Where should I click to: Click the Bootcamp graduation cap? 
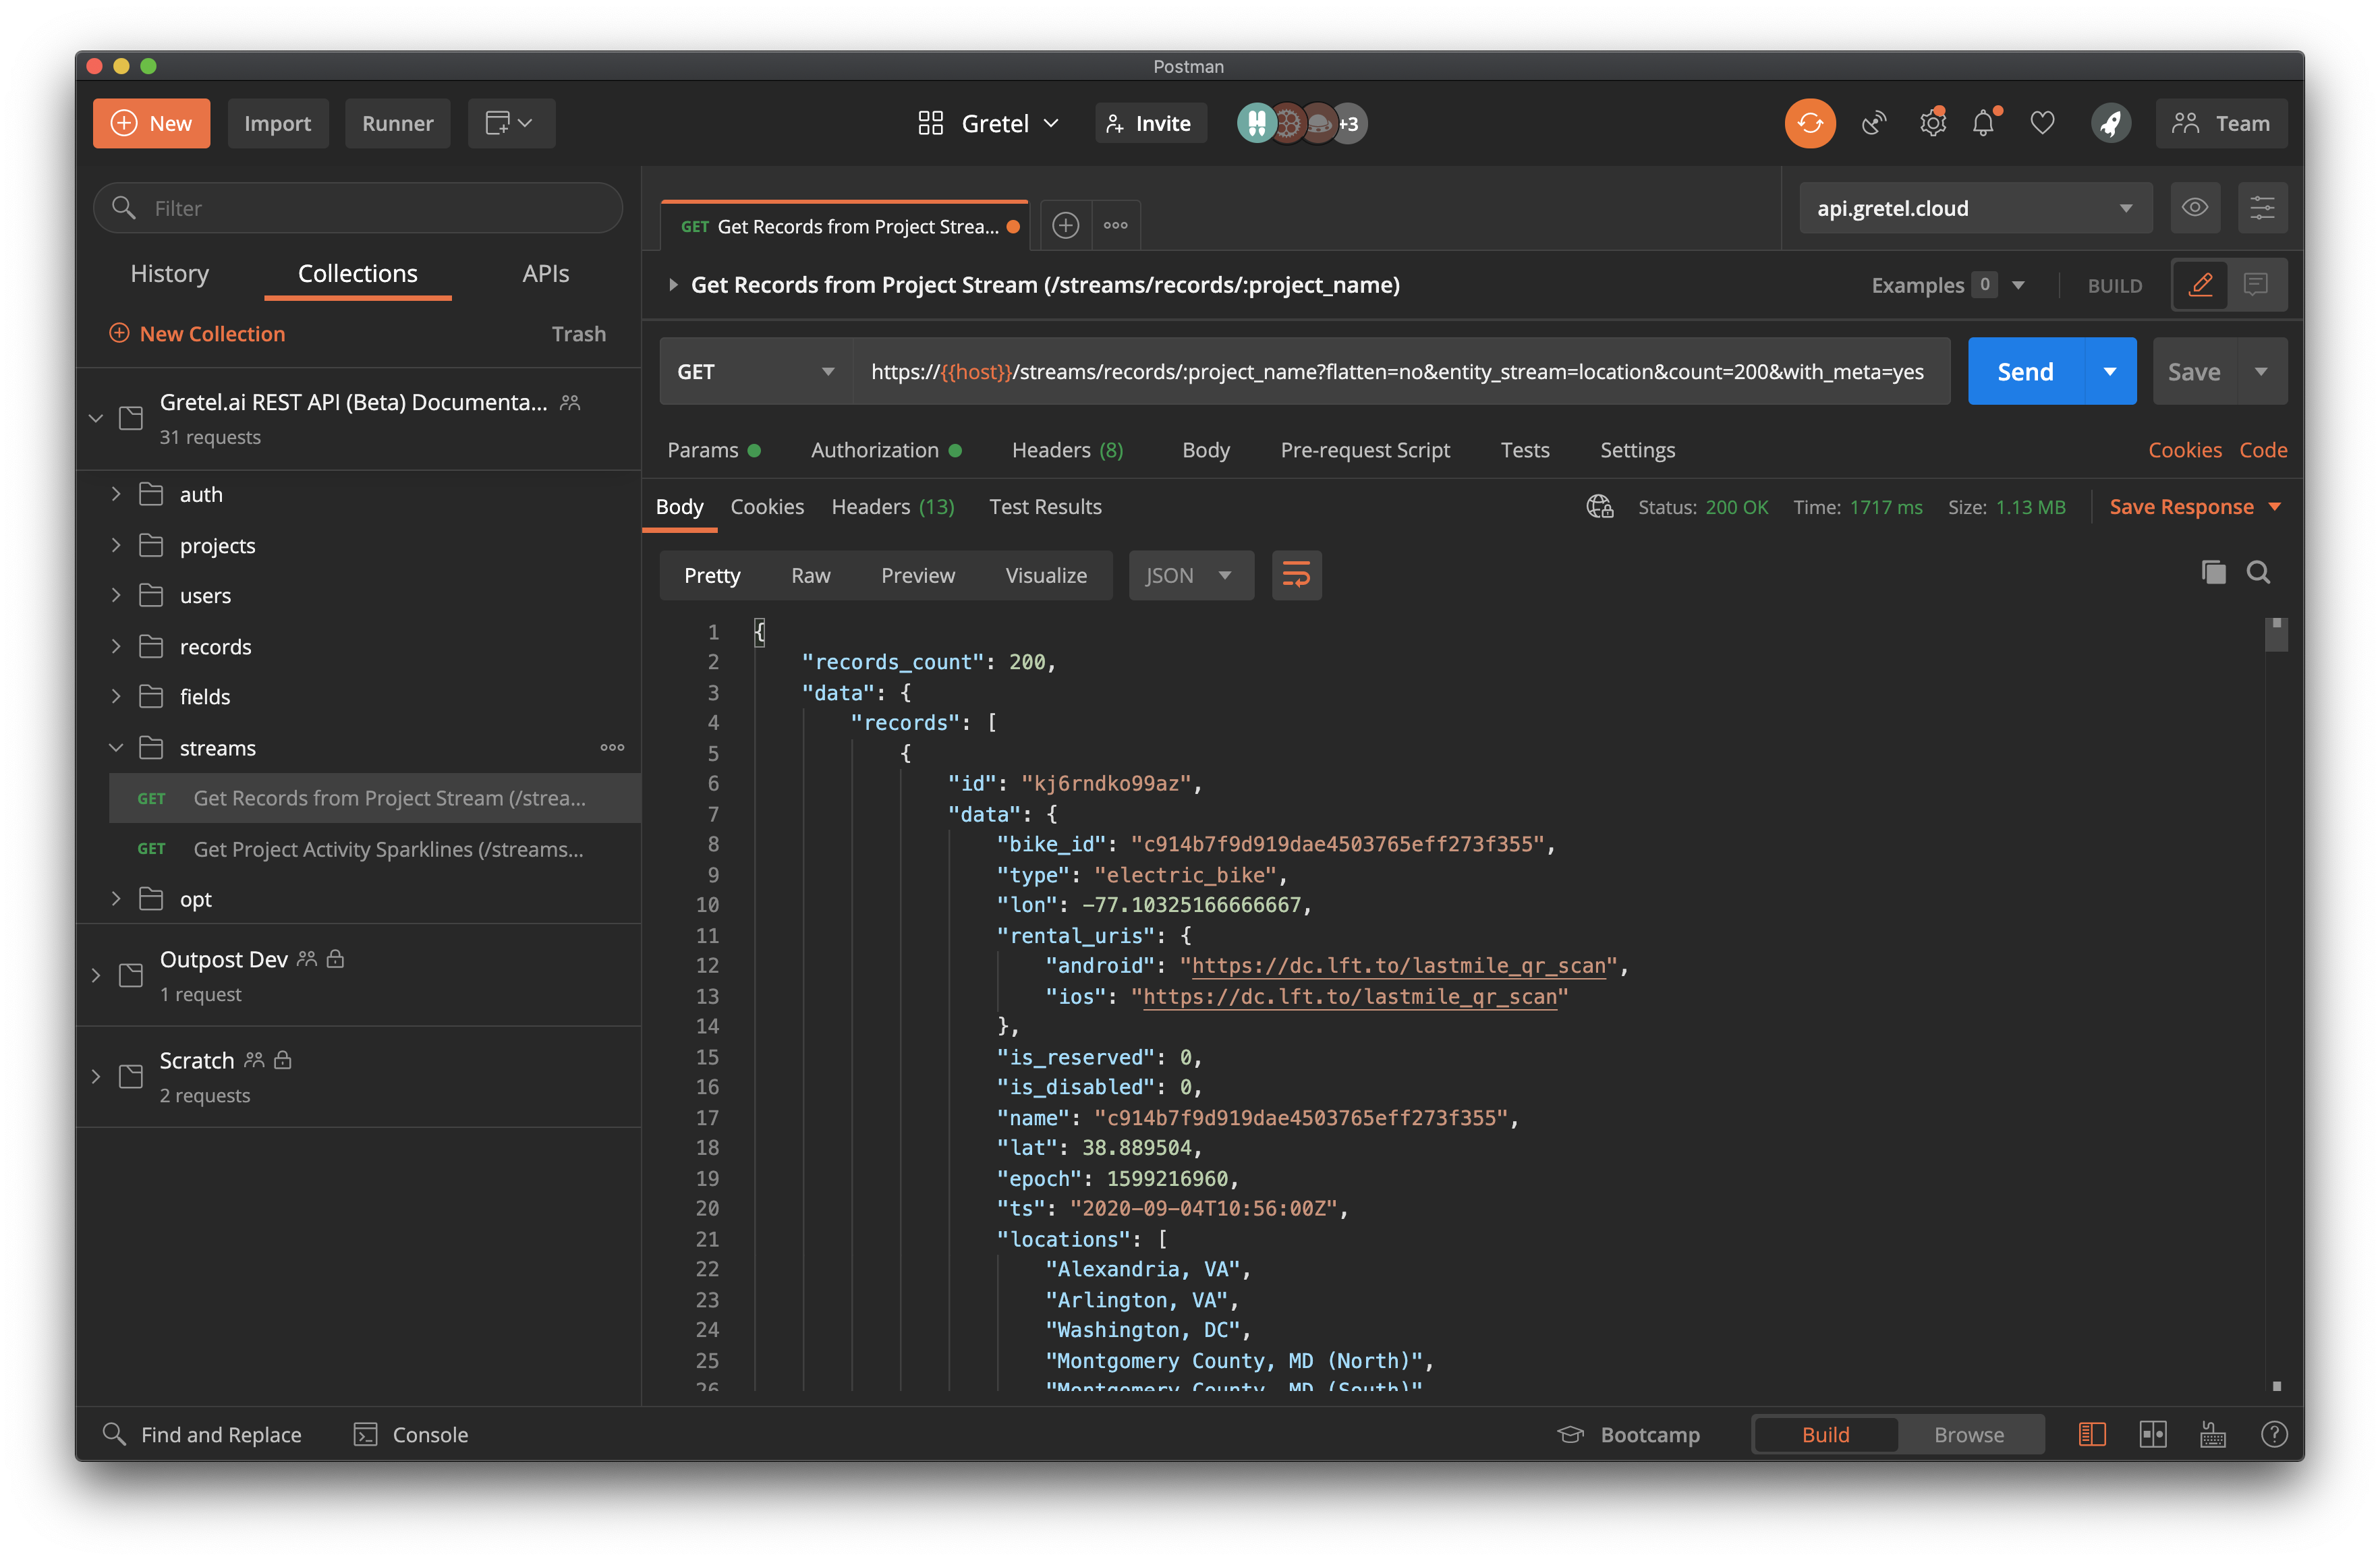[1570, 1434]
